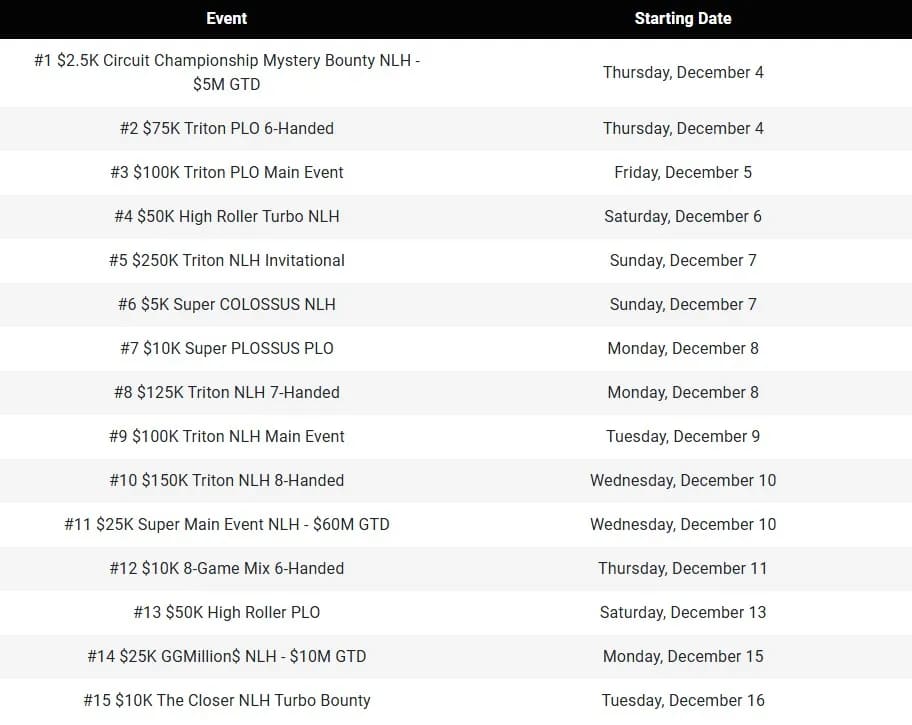The width and height of the screenshot is (912, 725).
Task: Click the Saturday, December 13 starting date
Action: (683, 612)
